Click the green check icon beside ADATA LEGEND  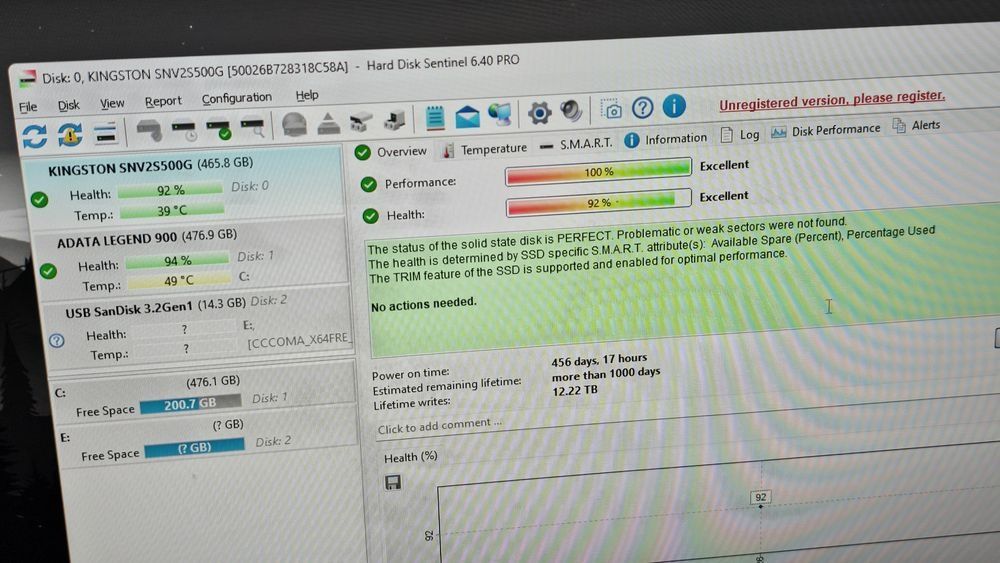[x=48, y=271]
